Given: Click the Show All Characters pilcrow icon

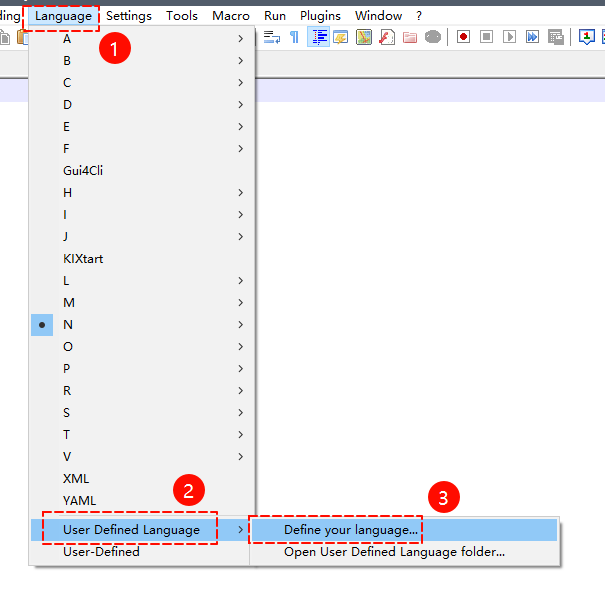Looking at the screenshot, I should pos(294,37).
